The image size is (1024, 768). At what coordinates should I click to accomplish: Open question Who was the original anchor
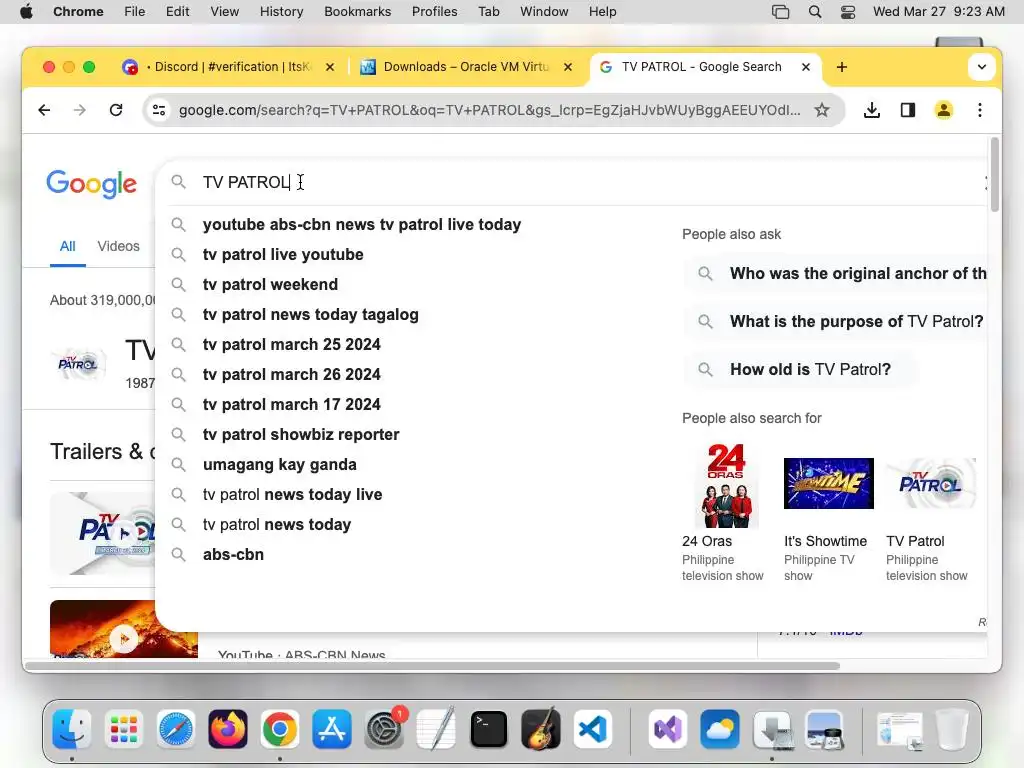point(836,274)
